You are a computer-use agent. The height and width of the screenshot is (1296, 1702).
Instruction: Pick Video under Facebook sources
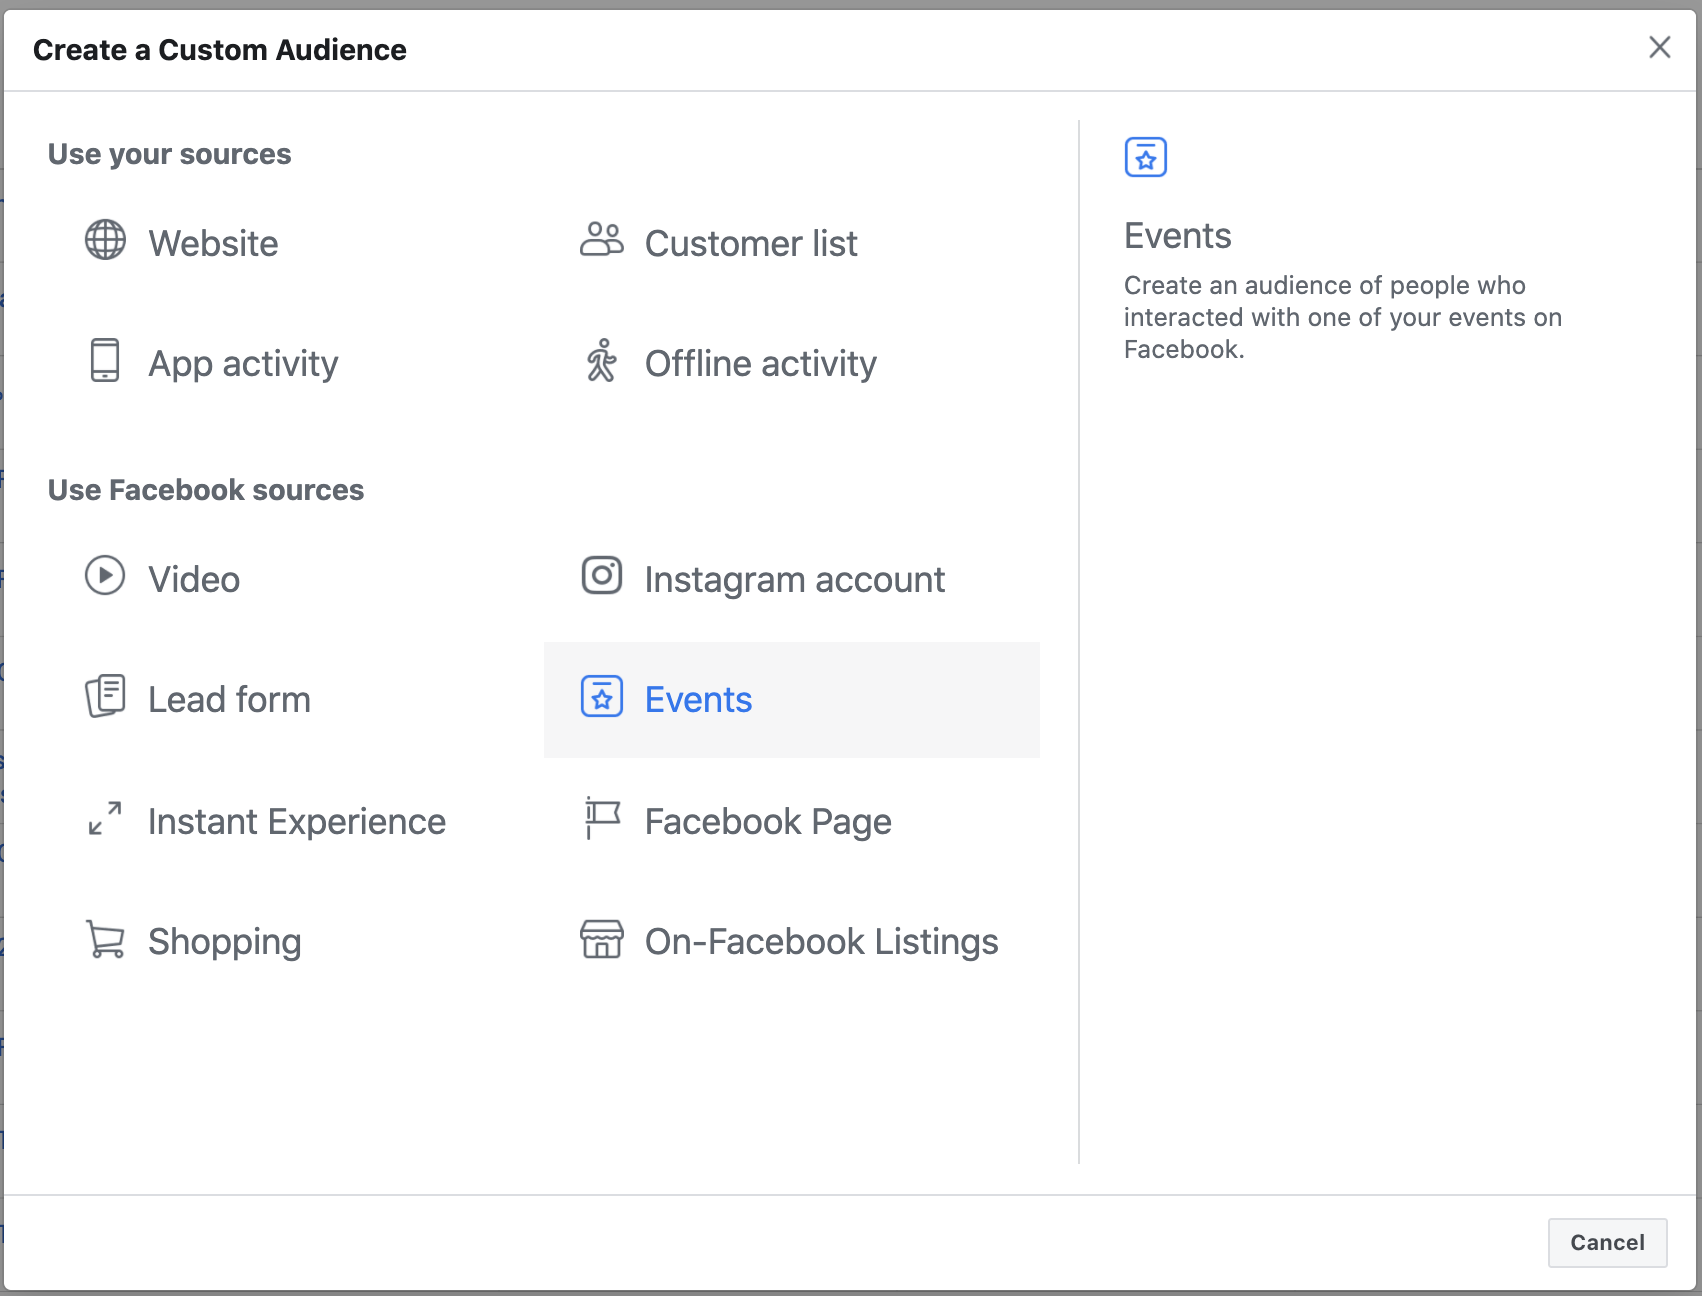(296, 578)
